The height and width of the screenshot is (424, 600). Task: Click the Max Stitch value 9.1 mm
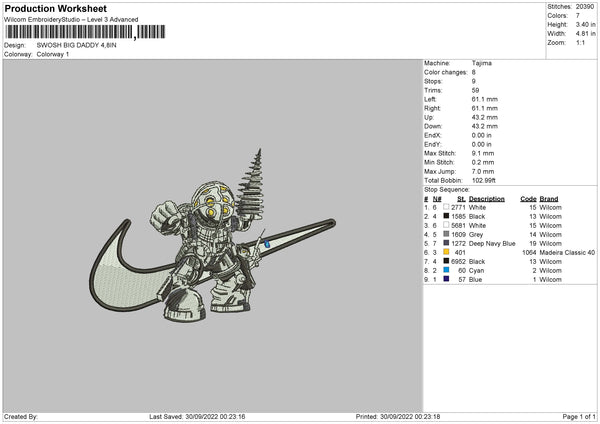tap(483, 153)
